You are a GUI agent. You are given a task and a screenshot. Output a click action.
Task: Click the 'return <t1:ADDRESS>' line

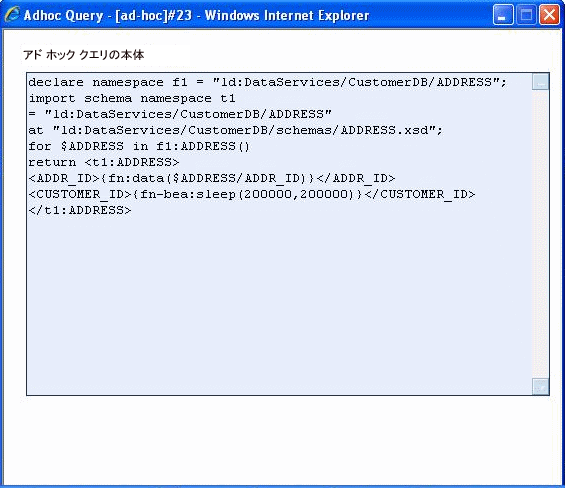tap(104, 162)
